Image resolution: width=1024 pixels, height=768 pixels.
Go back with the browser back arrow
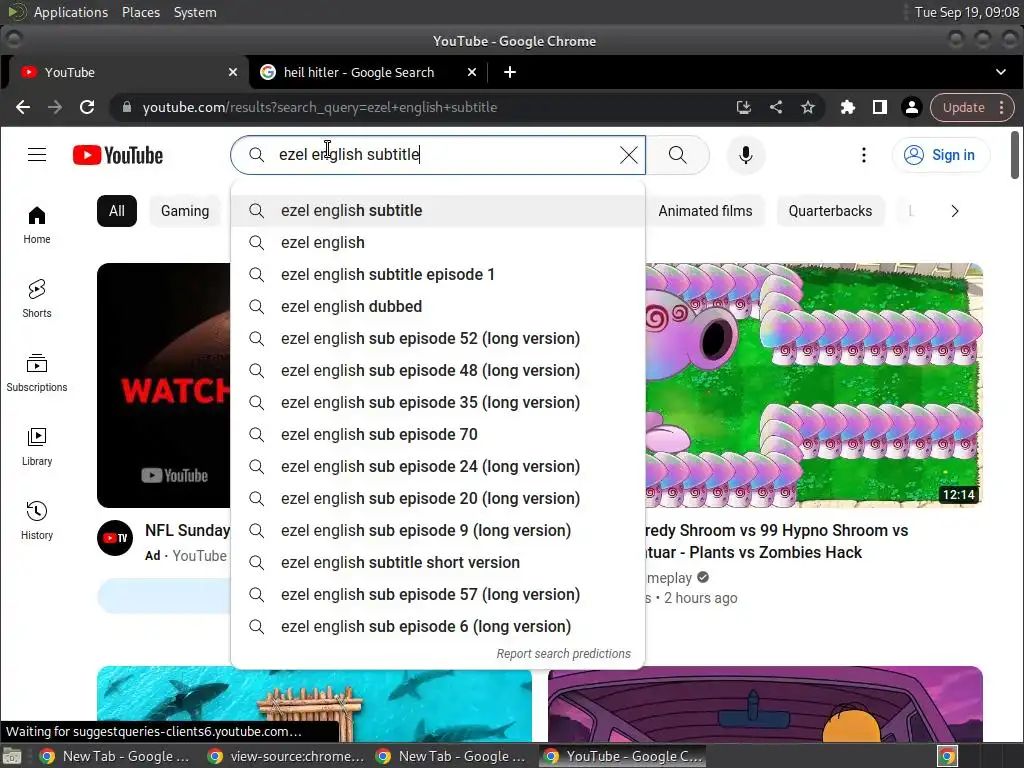(x=23, y=107)
